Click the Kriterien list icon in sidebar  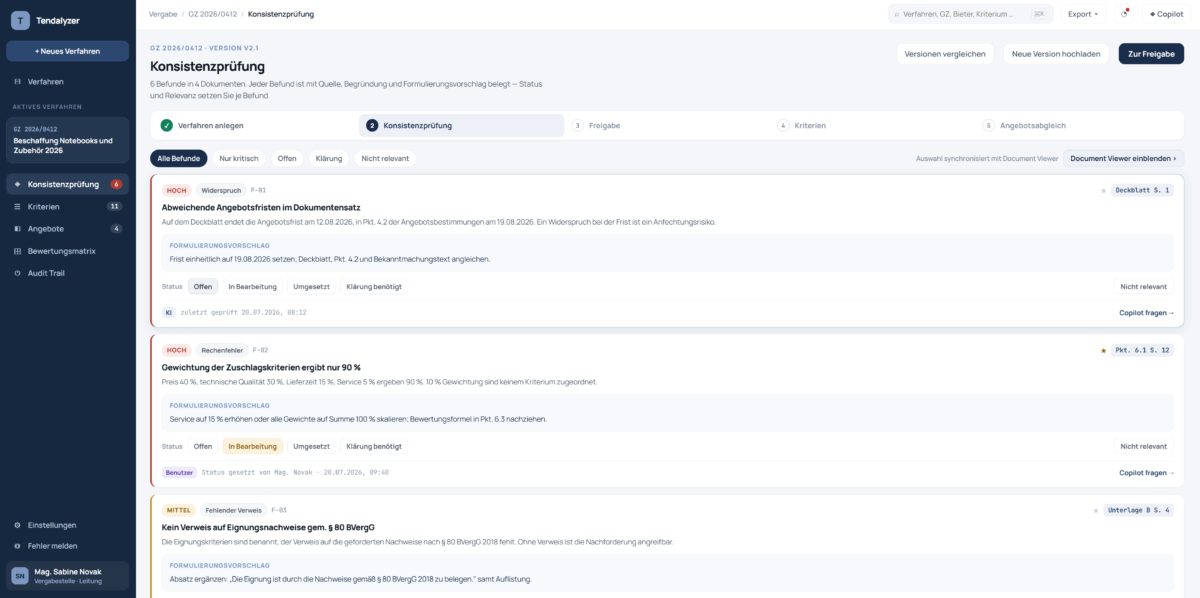(x=18, y=206)
